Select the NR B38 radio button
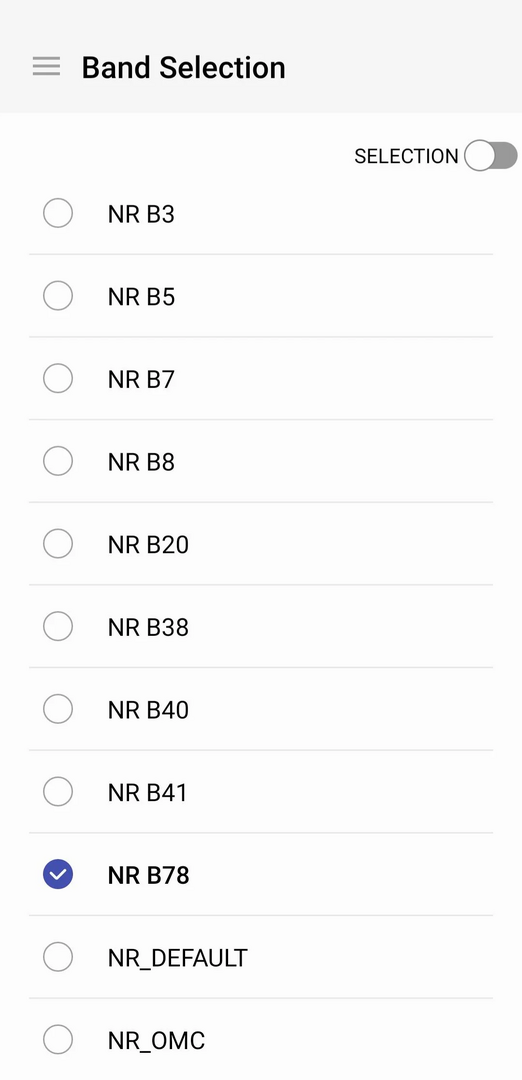 [x=58, y=627]
